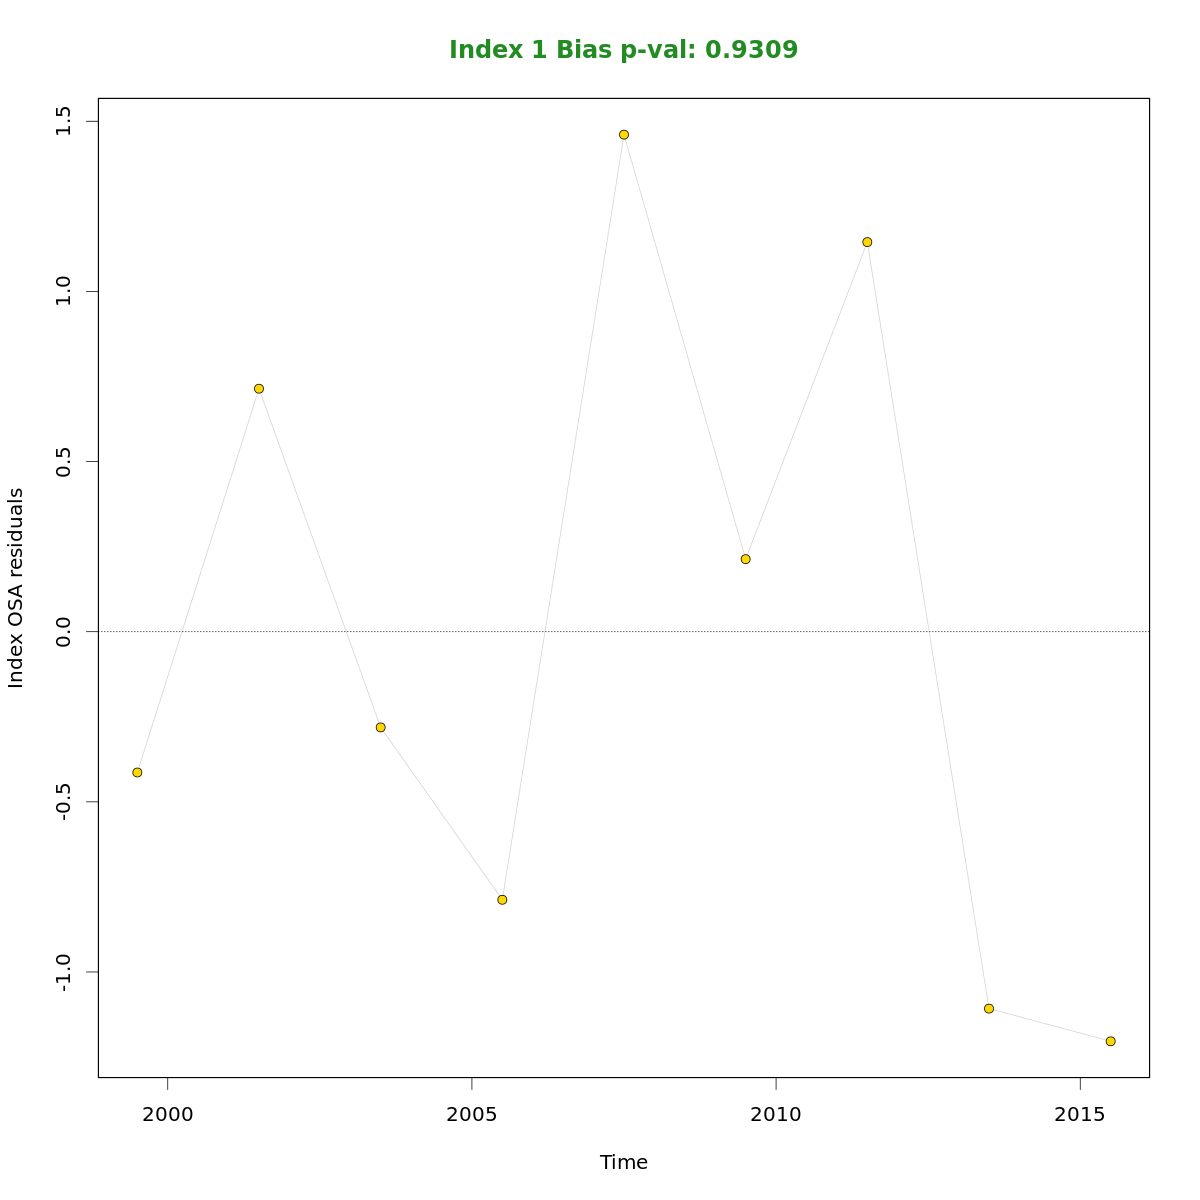This screenshot has width=1200, height=1200.
Task: Click the x-axis tick label 2015
Action: [1080, 1115]
